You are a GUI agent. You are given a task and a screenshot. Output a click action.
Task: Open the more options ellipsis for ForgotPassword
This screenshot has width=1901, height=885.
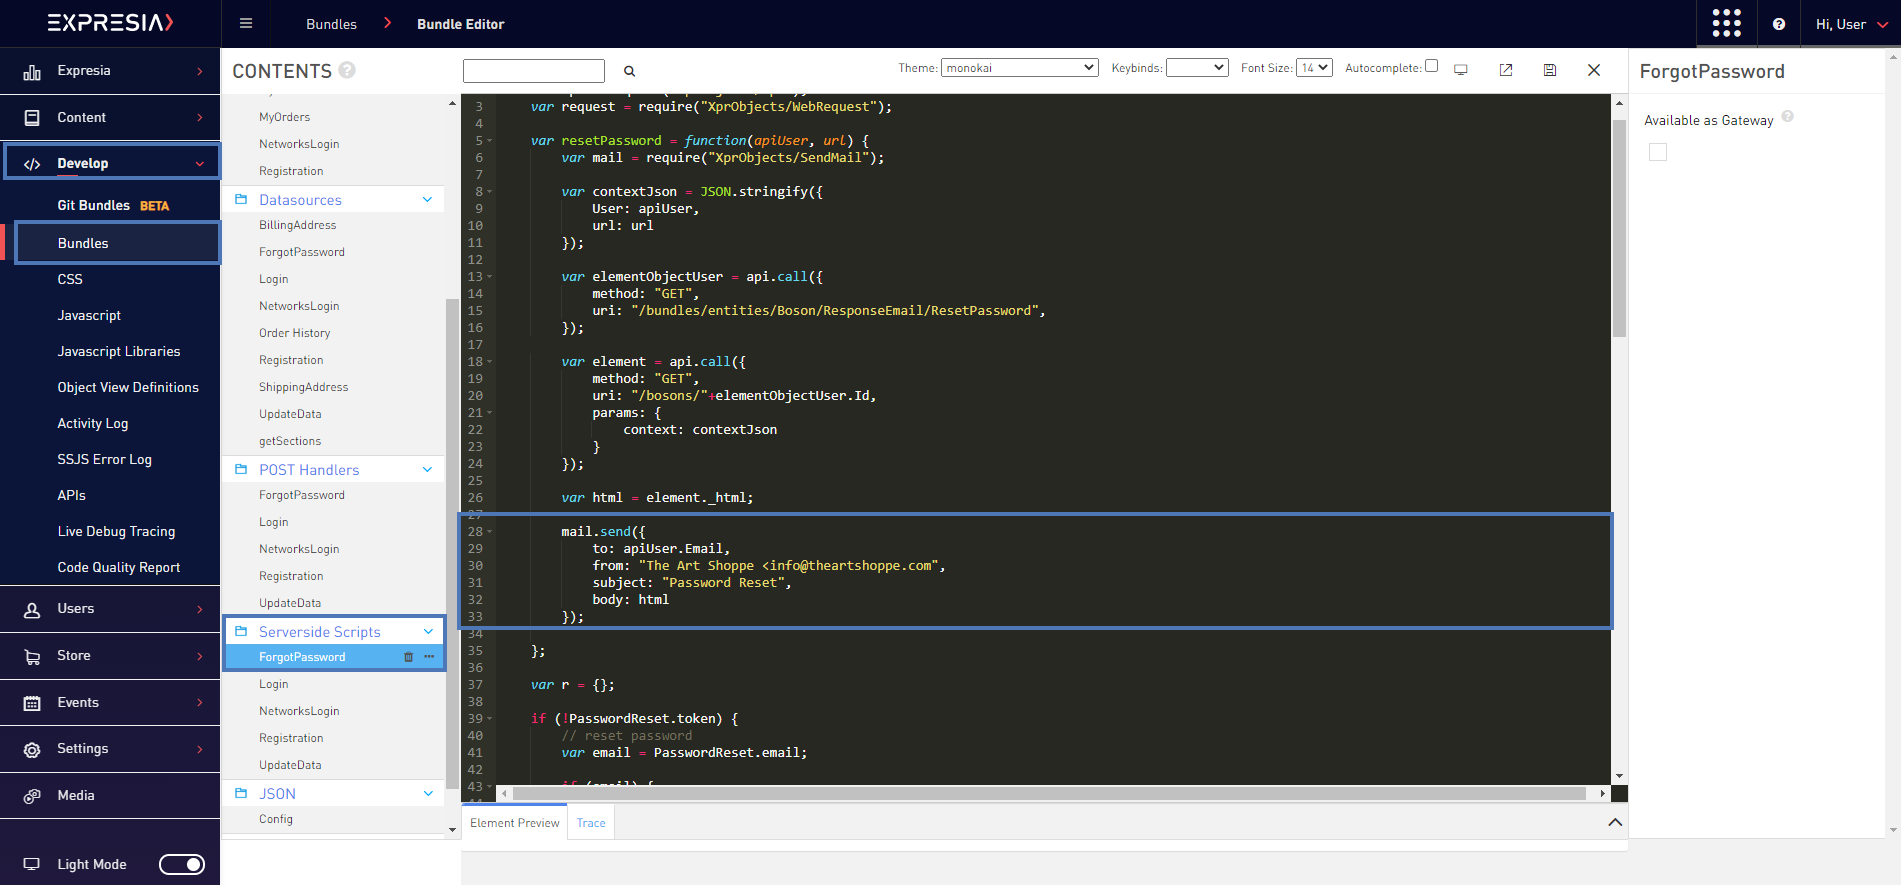point(429,657)
